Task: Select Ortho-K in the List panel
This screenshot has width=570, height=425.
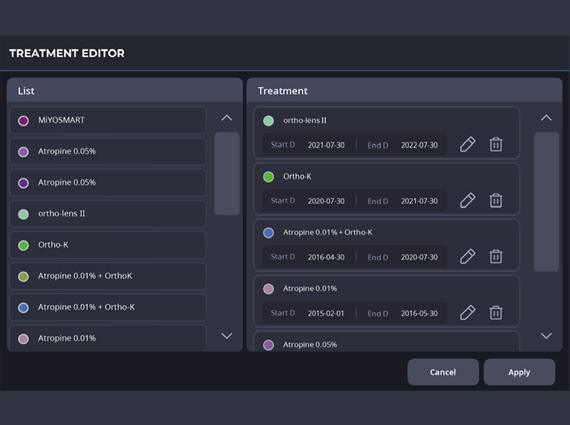Action: [108, 245]
